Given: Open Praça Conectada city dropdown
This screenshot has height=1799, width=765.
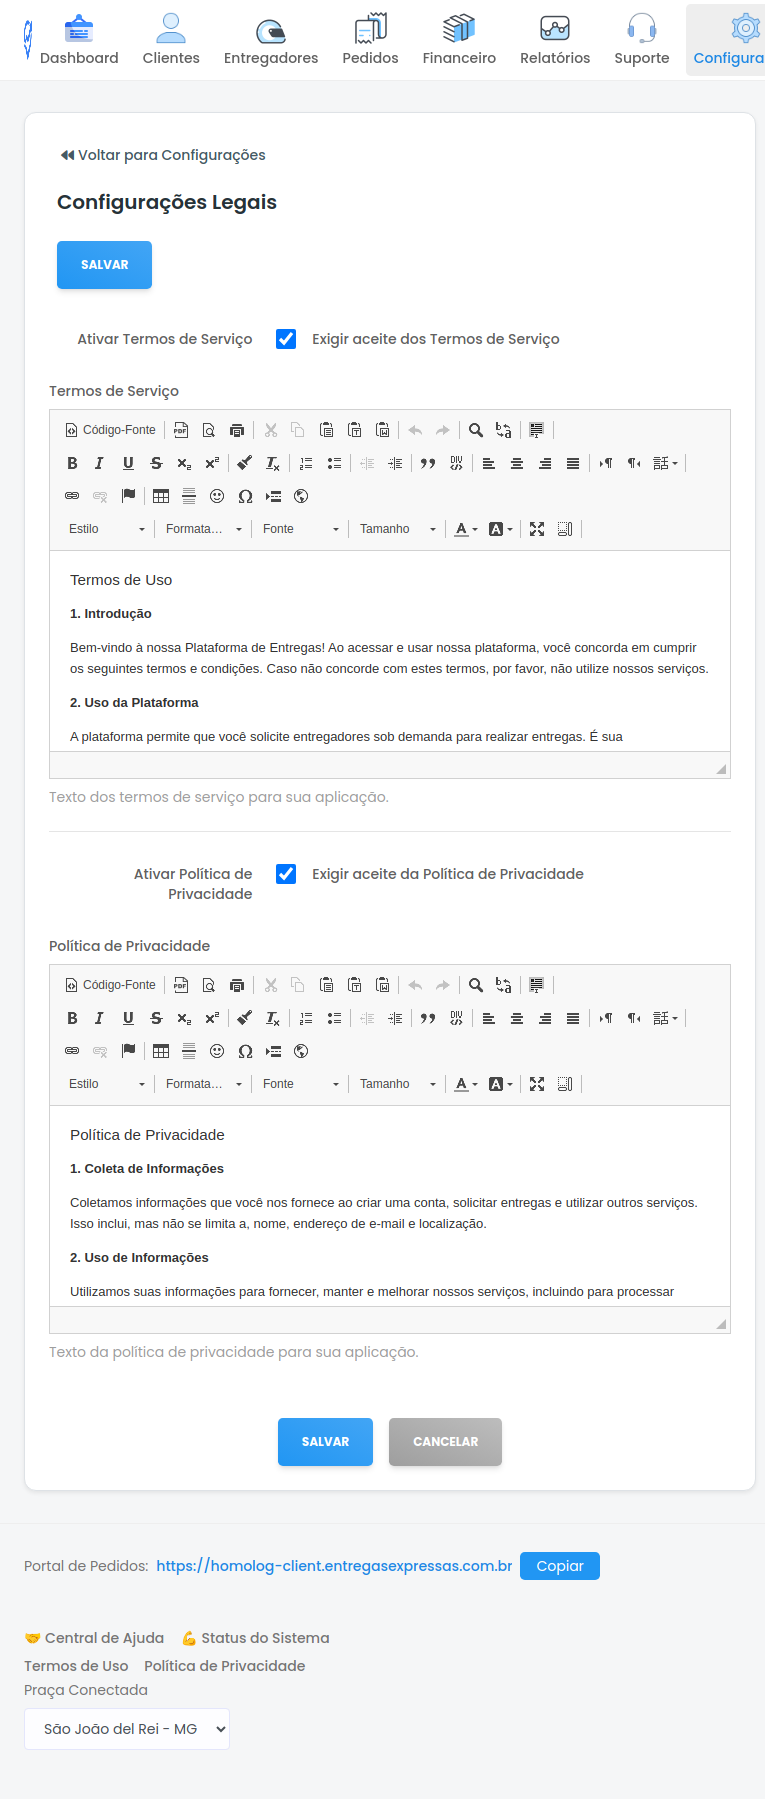Looking at the screenshot, I should pos(127,1729).
